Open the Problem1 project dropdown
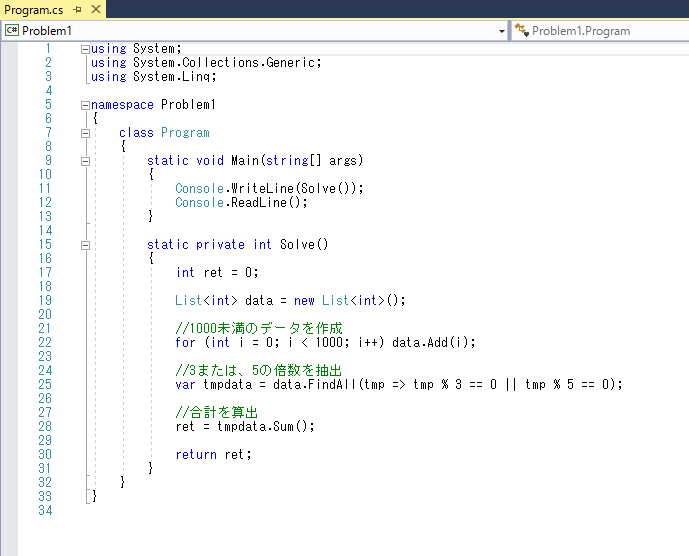Screen dimensions: 689x556 coord(501,31)
